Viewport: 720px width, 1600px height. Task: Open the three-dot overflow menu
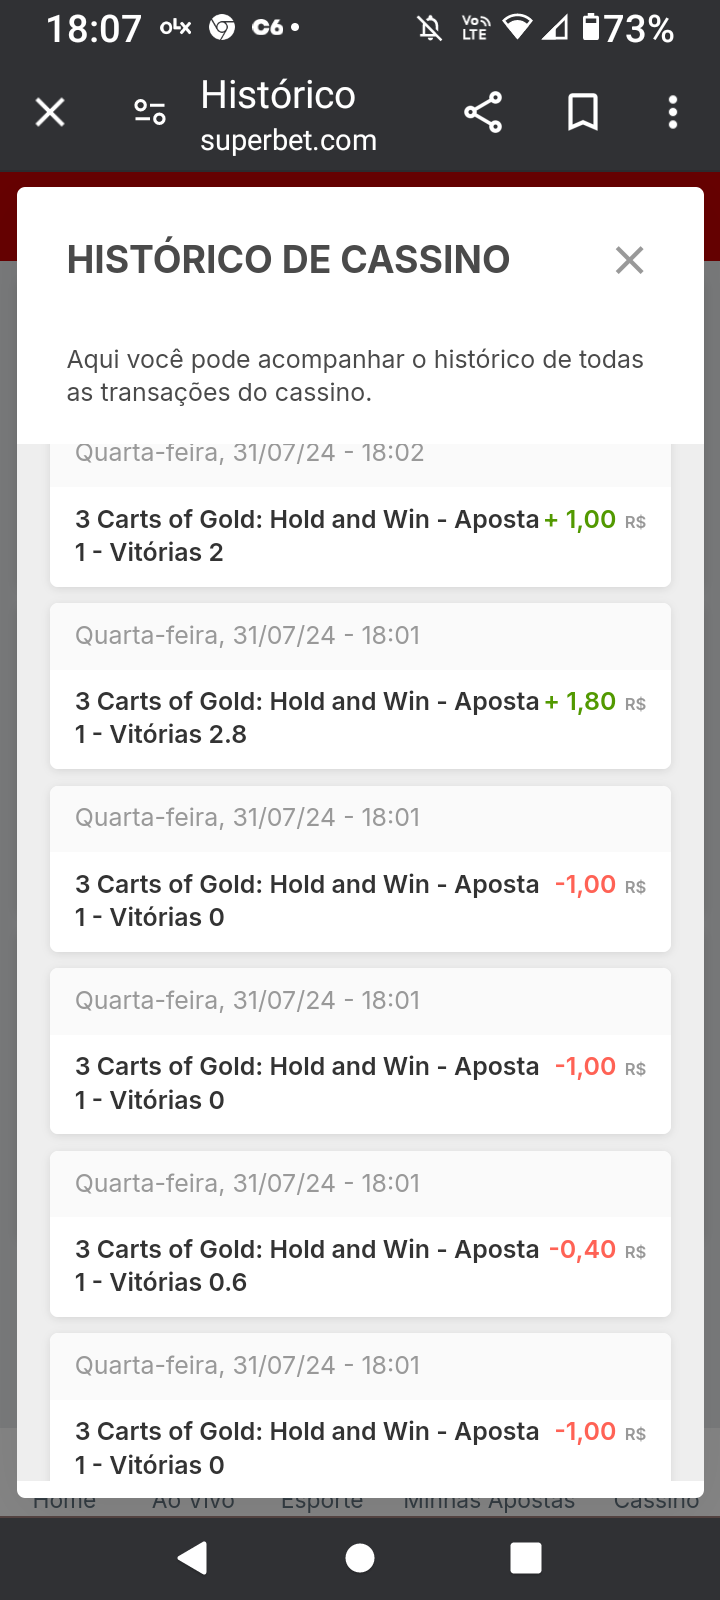click(x=673, y=112)
